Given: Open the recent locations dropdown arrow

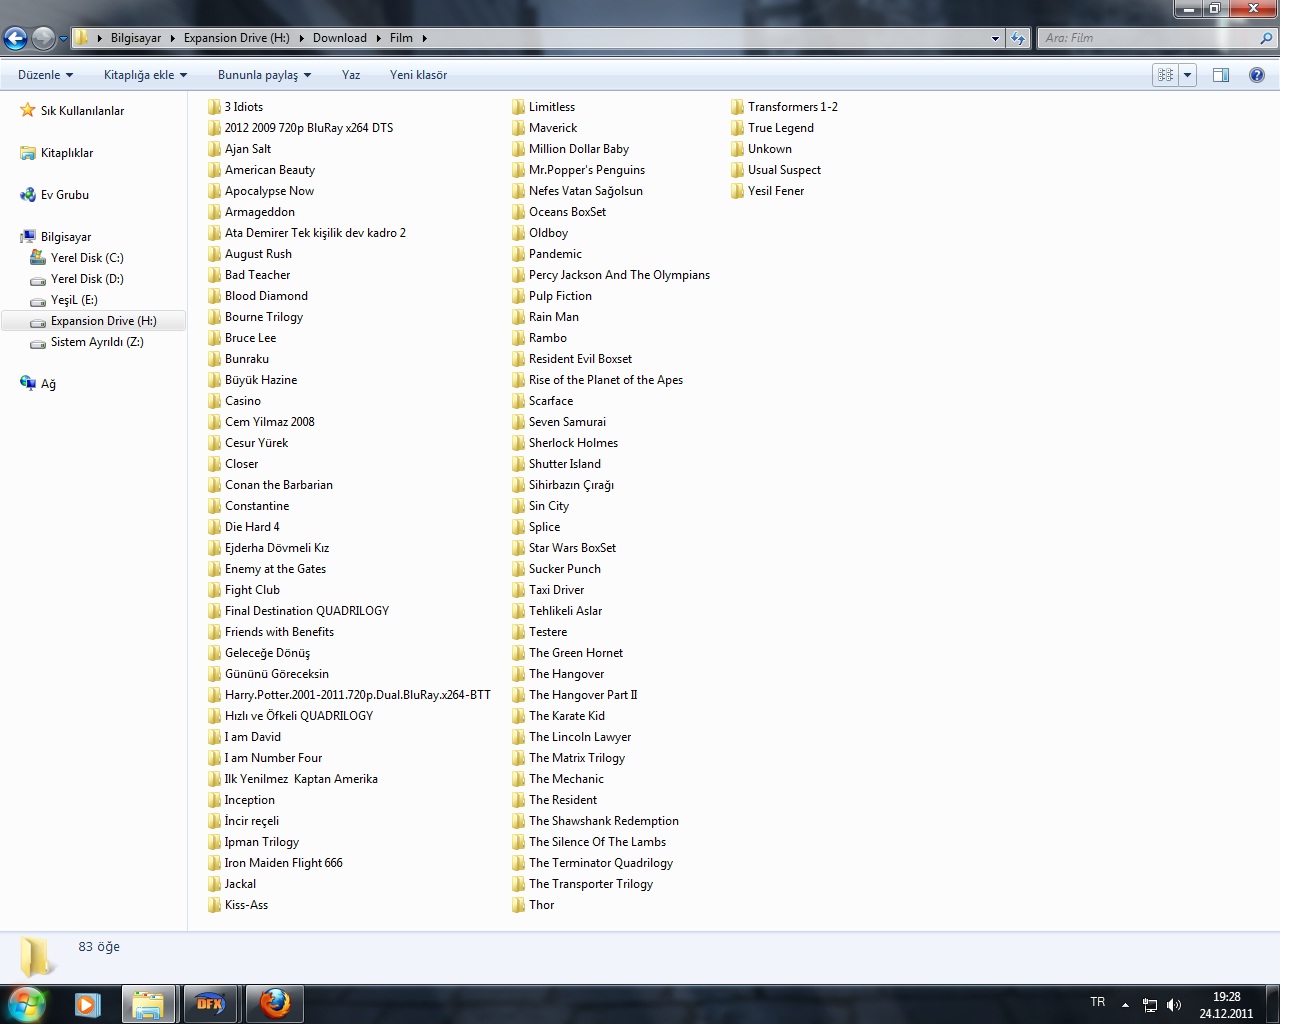Looking at the screenshot, I should click(63, 39).
